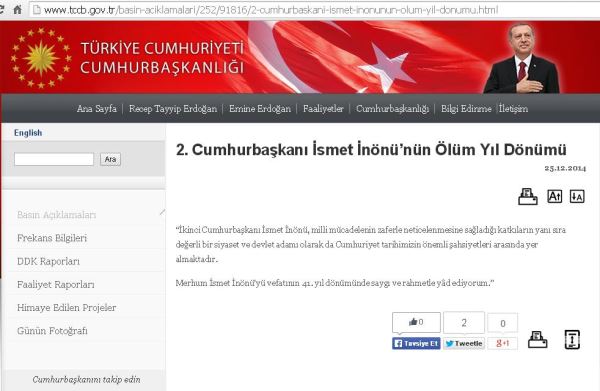600x391 pixels.
Task: Click the Google +1 share button
Action: click(502, 344)
